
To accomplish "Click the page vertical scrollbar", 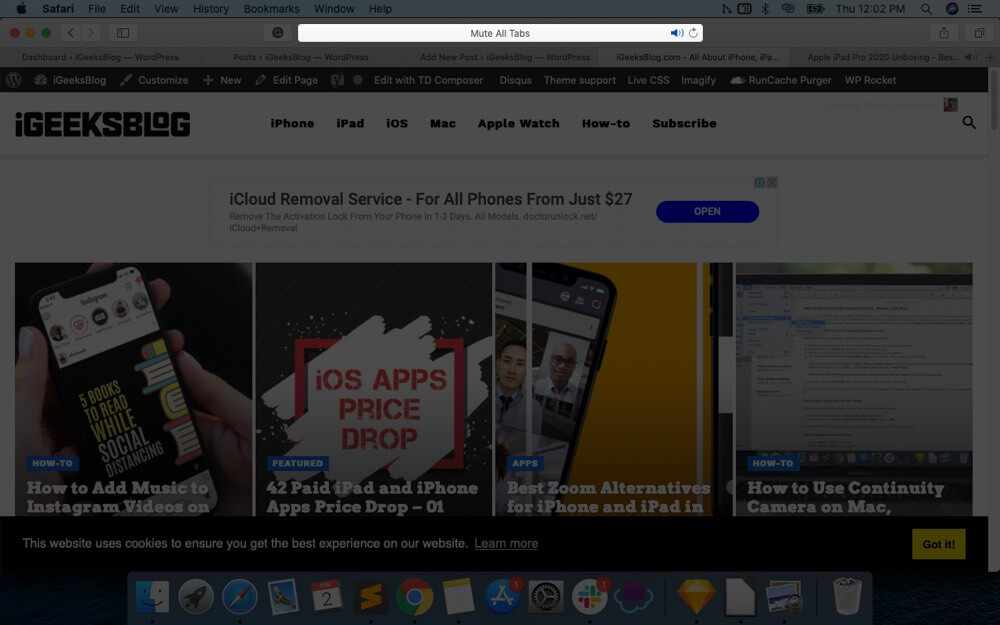I will [994, 99].
